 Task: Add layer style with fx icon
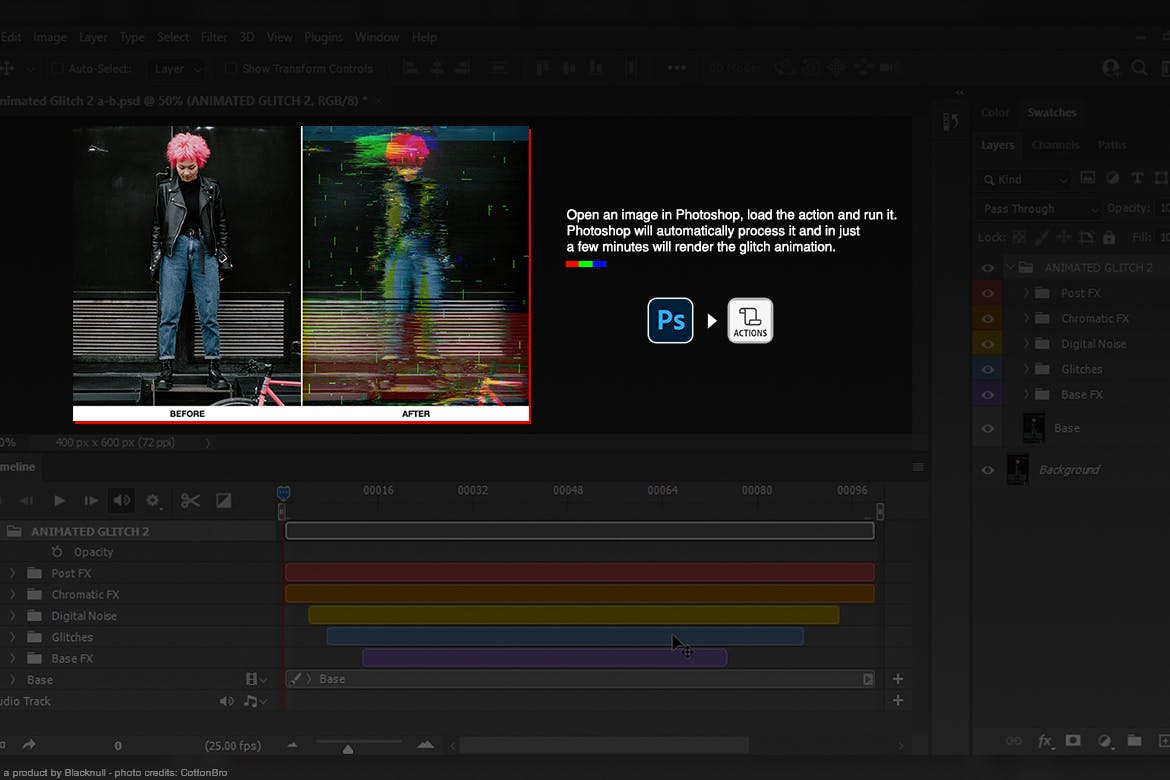pos(1045,741)
